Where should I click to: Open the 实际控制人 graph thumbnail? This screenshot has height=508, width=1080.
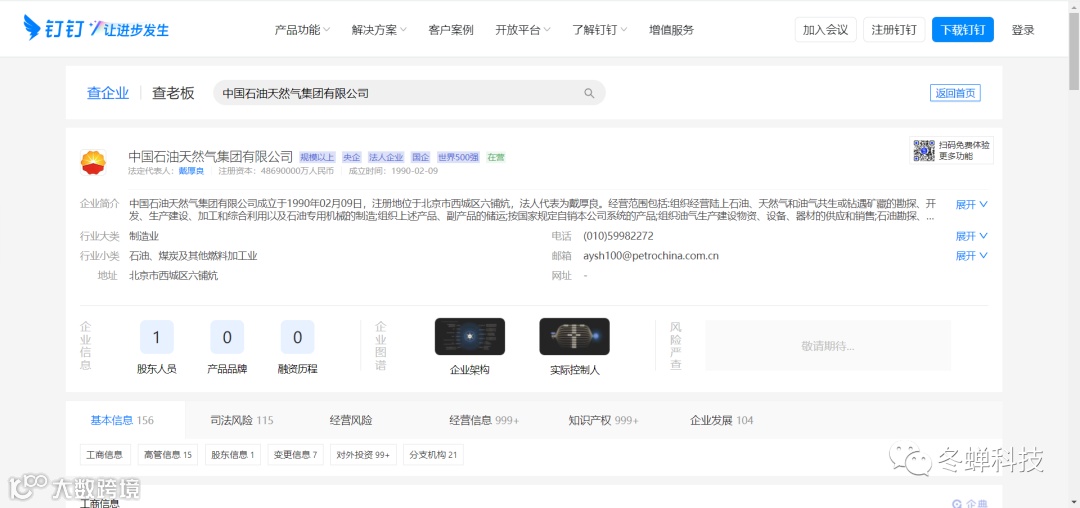tap(574, 337)
